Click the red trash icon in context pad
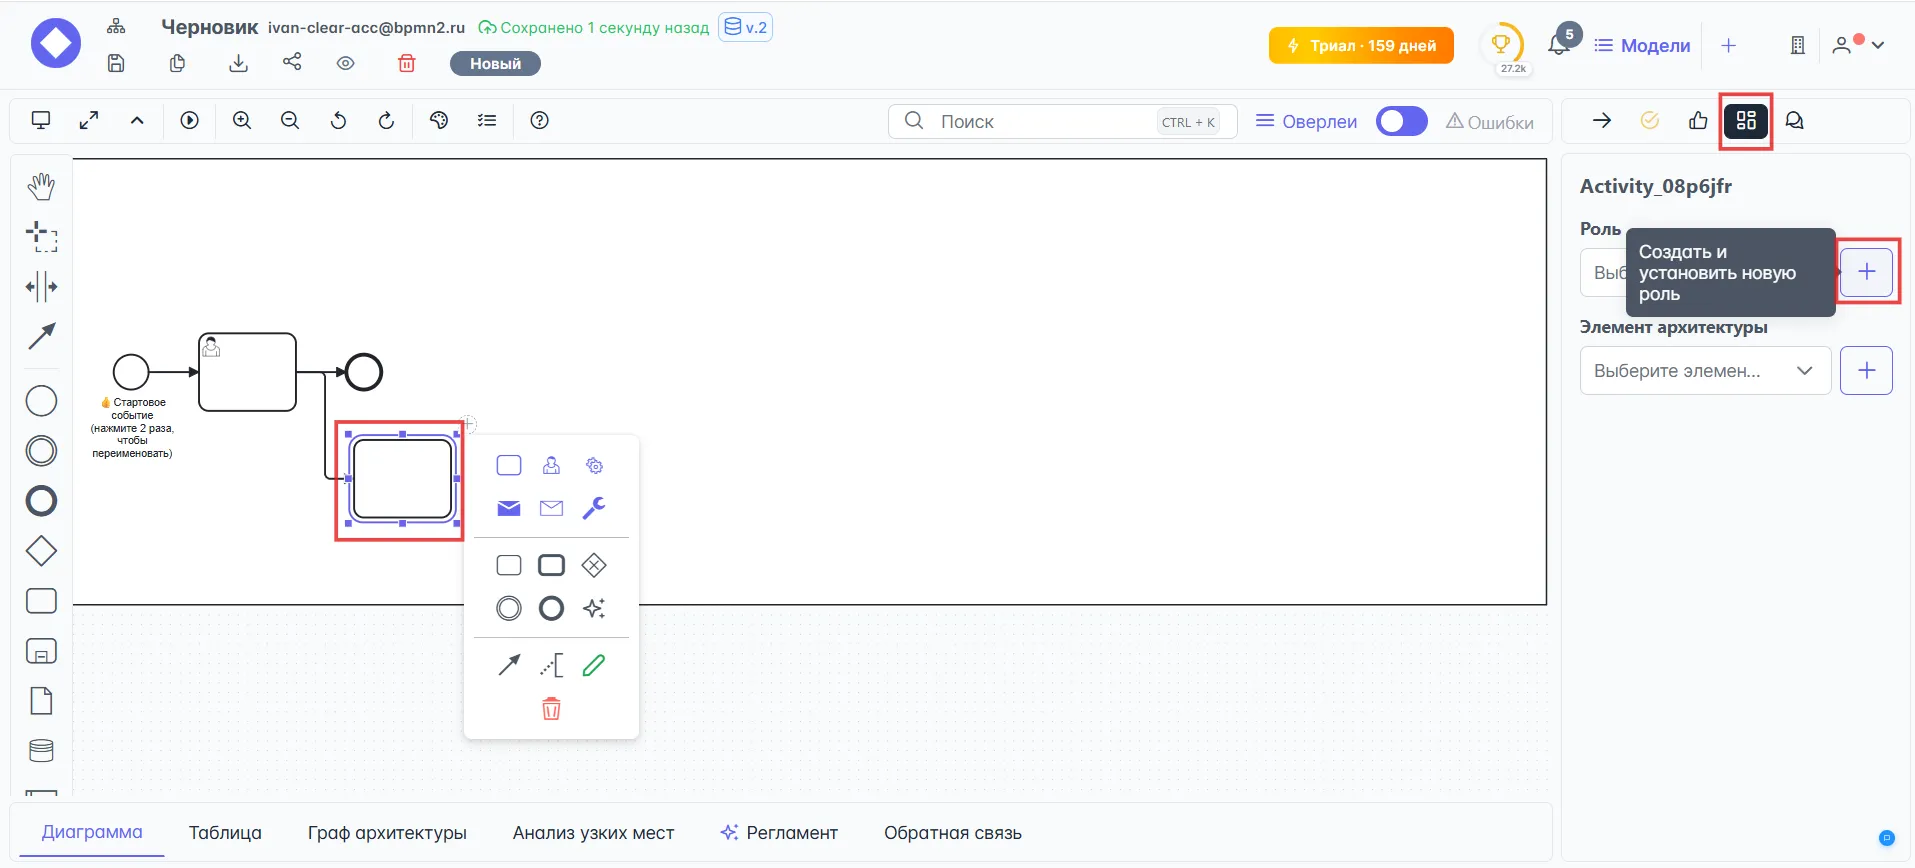Viewport: 1915px width, 868px height. point(551,709)
